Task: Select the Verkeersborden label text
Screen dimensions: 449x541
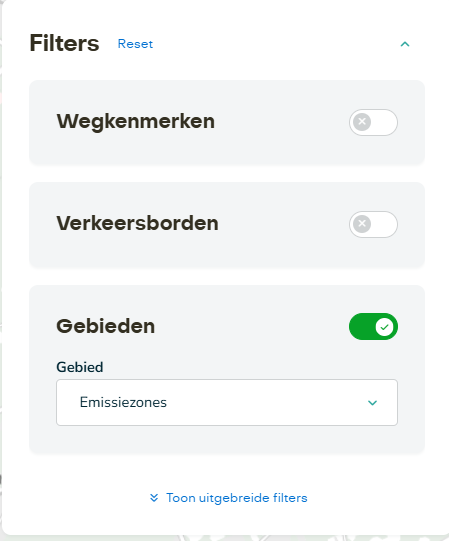Action: [x=137, y=223]
